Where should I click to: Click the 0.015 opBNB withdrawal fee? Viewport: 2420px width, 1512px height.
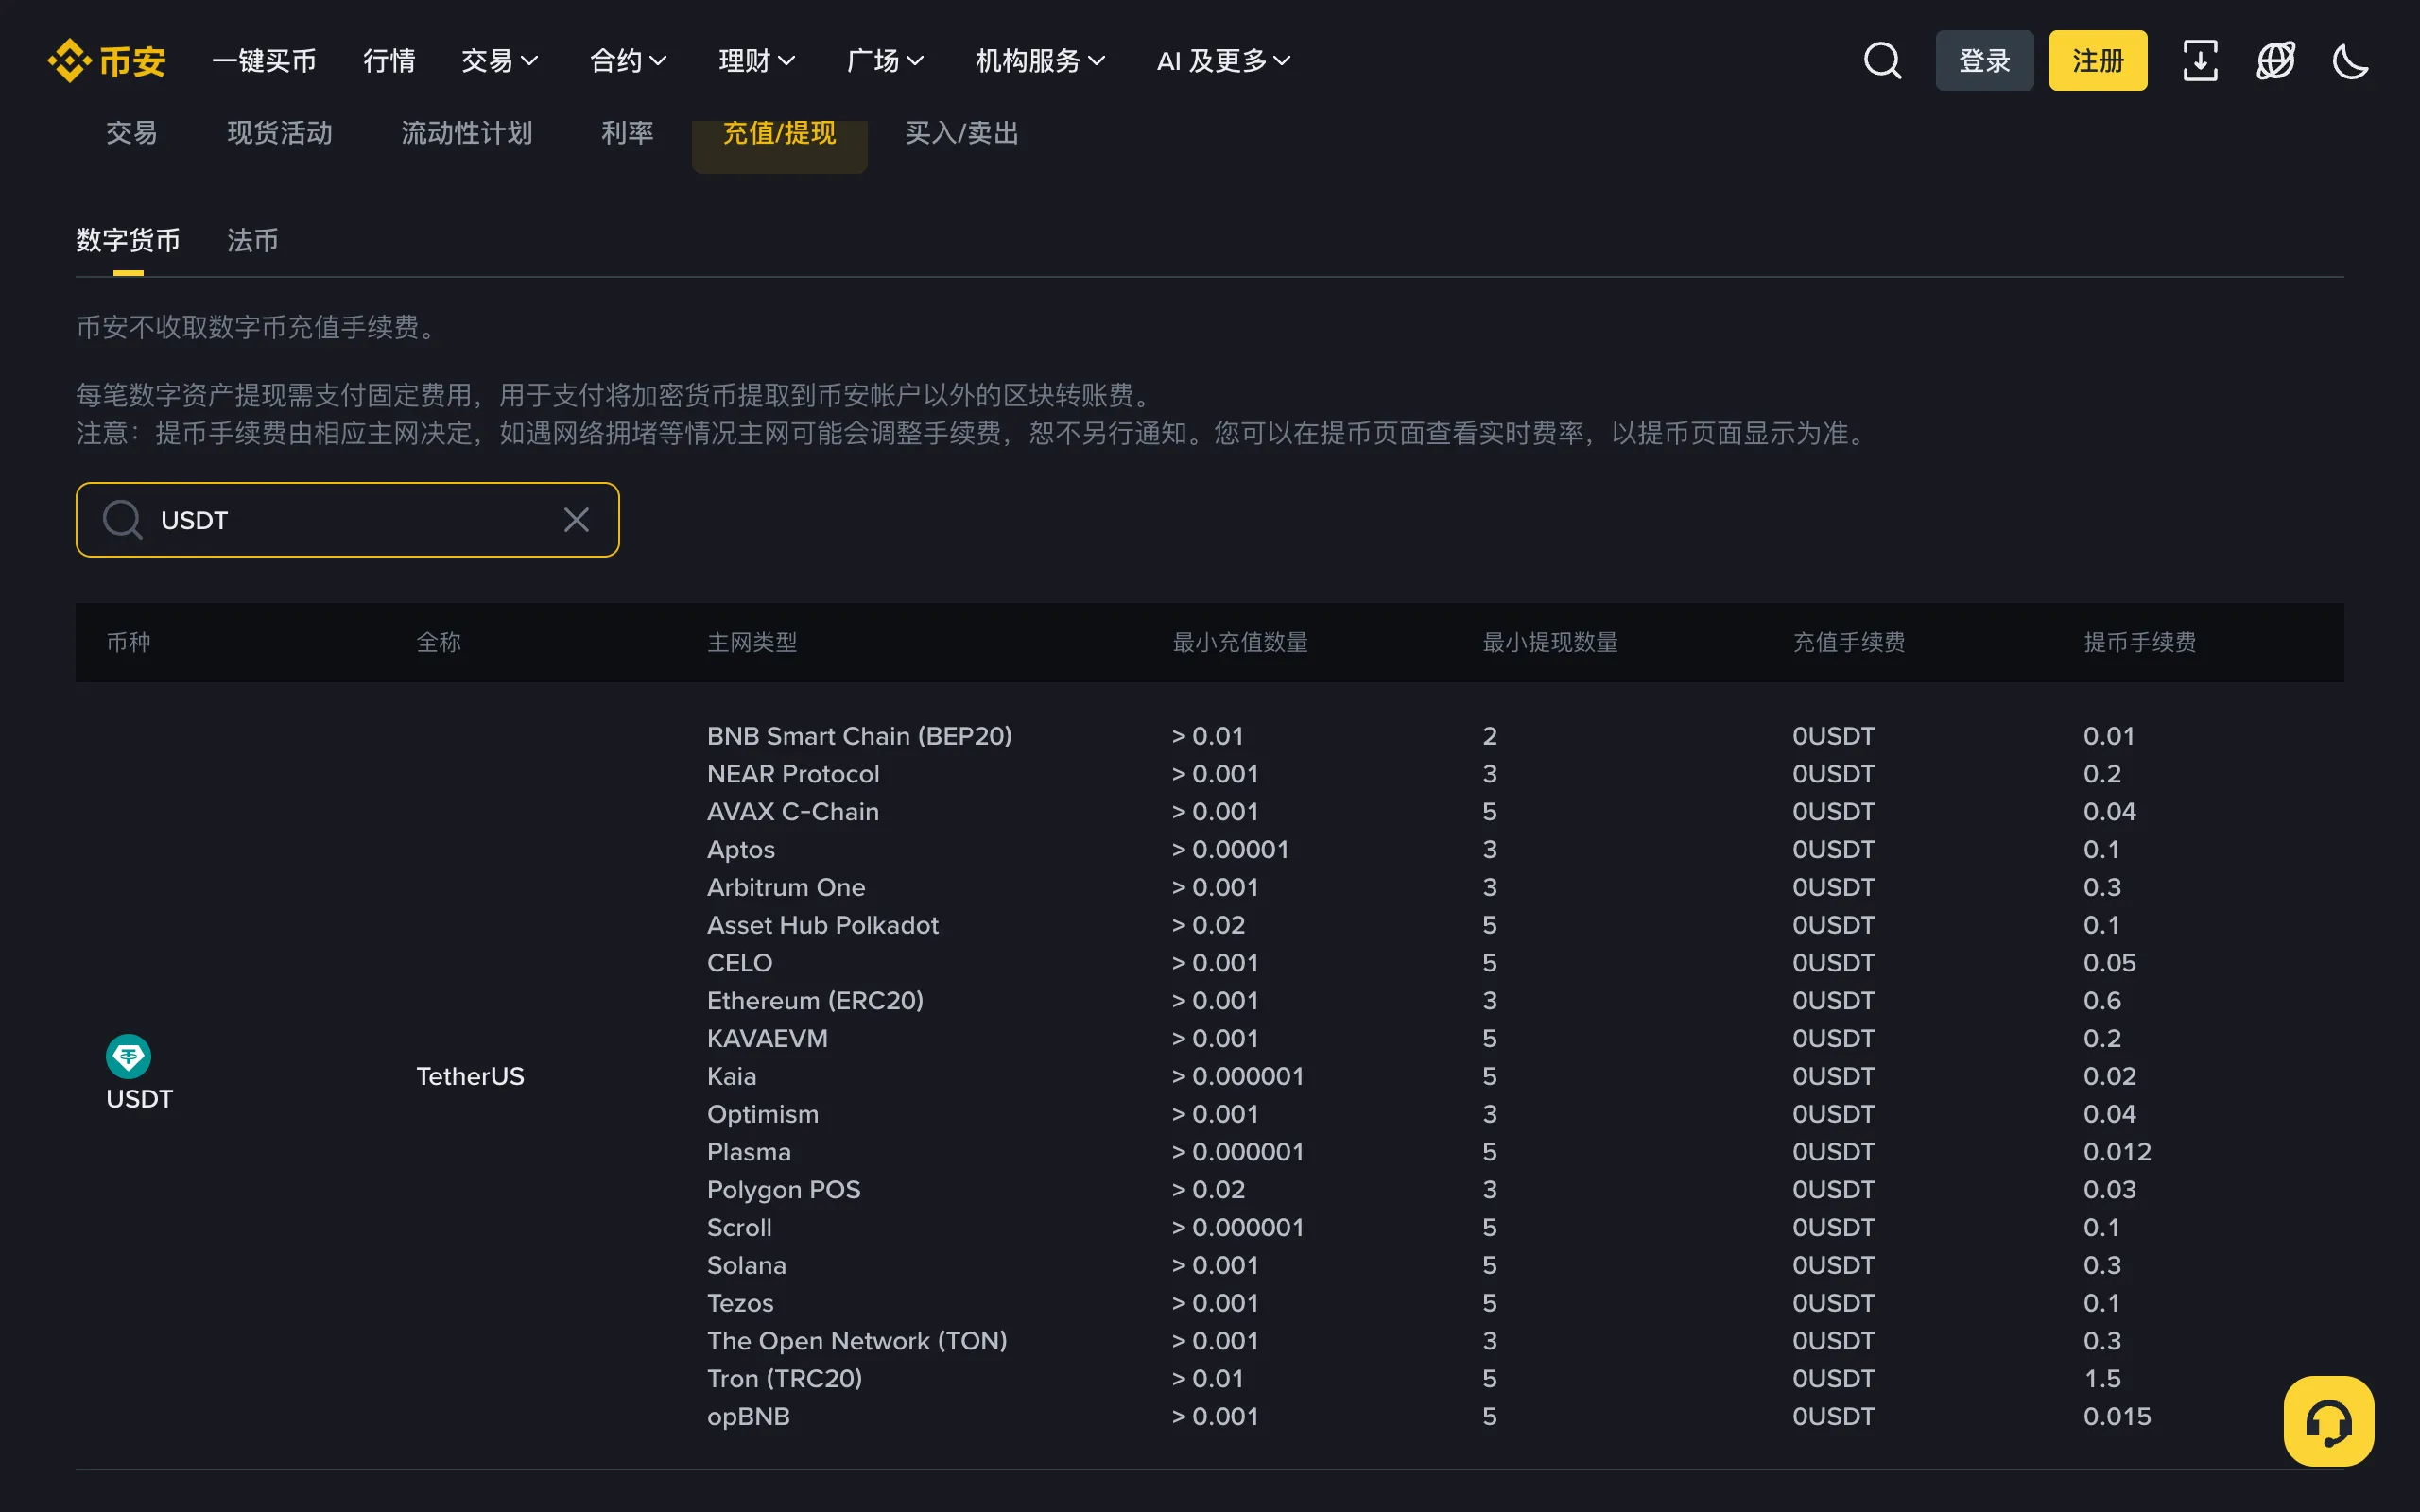point(2117,1417)
